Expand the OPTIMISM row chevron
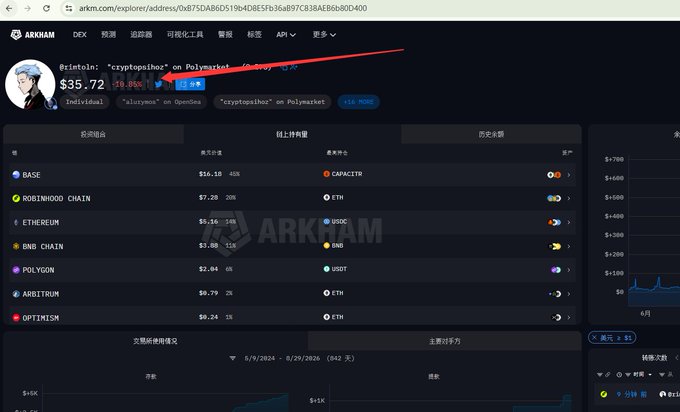This screenshot has width=680, height=412. click(x=569, y=317)
